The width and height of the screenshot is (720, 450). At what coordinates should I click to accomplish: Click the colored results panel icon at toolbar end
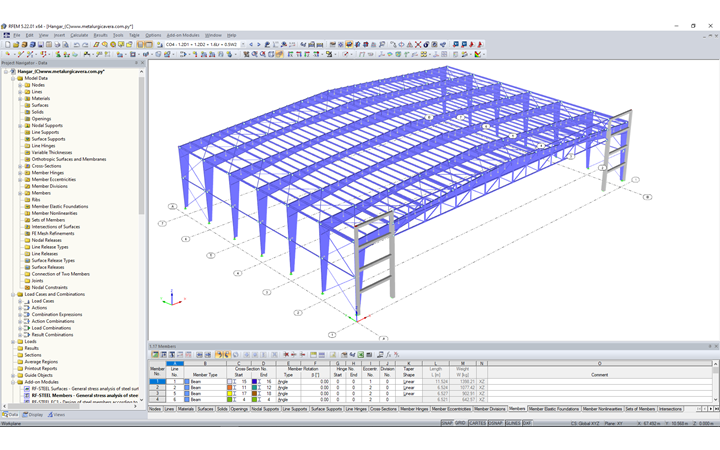pos(478,54)
